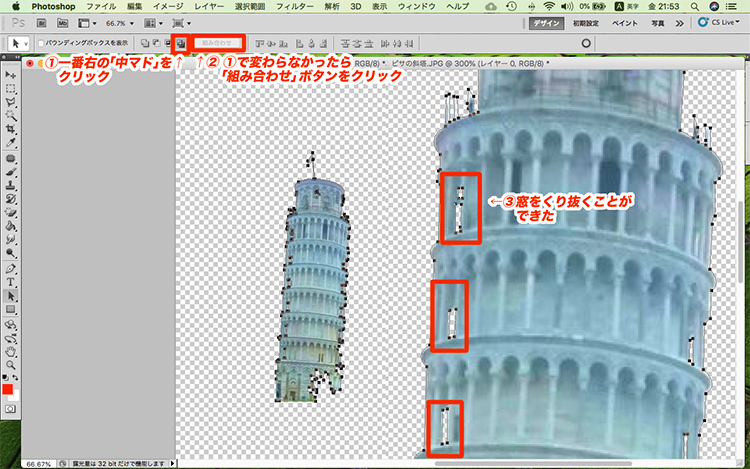The image size is (750, 469).
Task: Select the Move tool
Action: (x=10, y=75)
